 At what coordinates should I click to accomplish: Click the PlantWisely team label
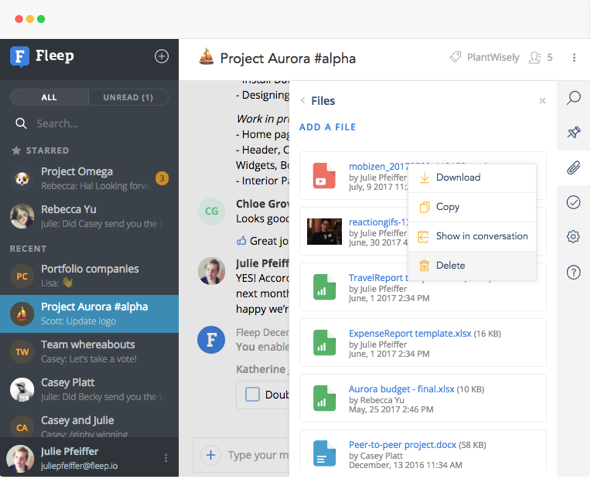(493, 58)
